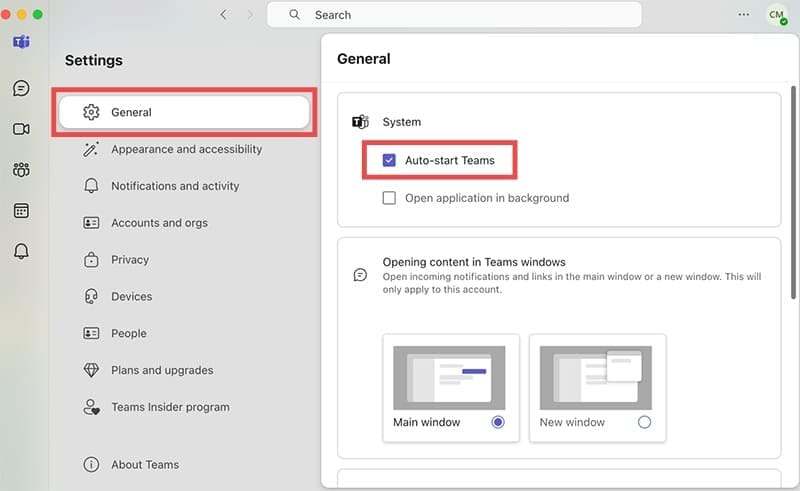Click the New window preview thumbnail
The width and height of the screenshot is (800, 491).
(x=595, y=378)
